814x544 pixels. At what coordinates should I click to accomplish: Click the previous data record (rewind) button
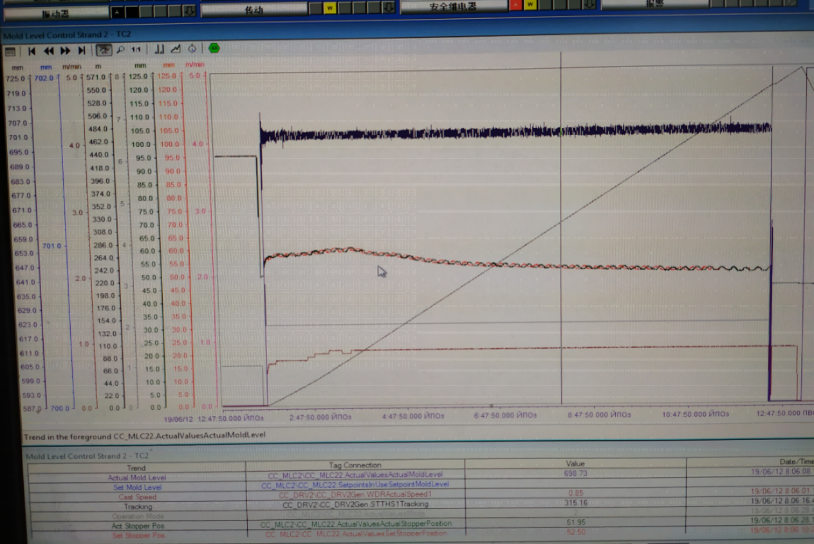(48, 49)
